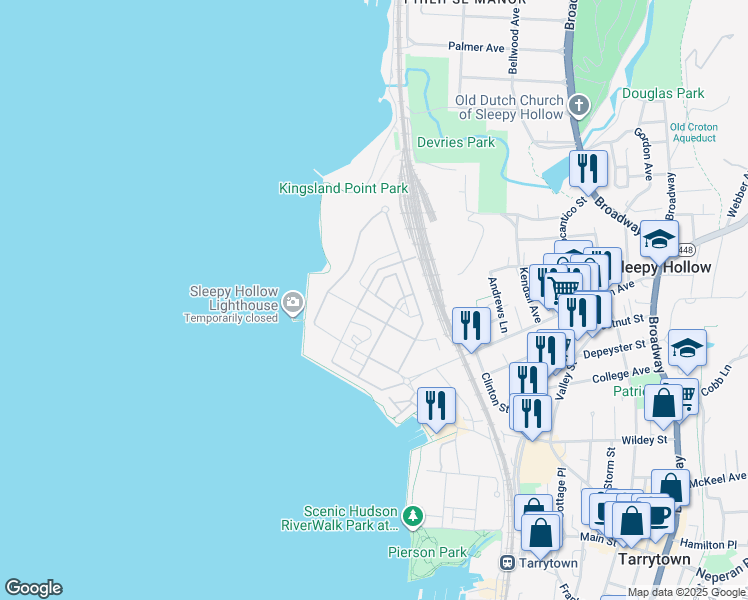This screenshot has width=748, height=600.
Task: Open the shopping cart marker near Kendall Ave
Action: pos(563,289)
